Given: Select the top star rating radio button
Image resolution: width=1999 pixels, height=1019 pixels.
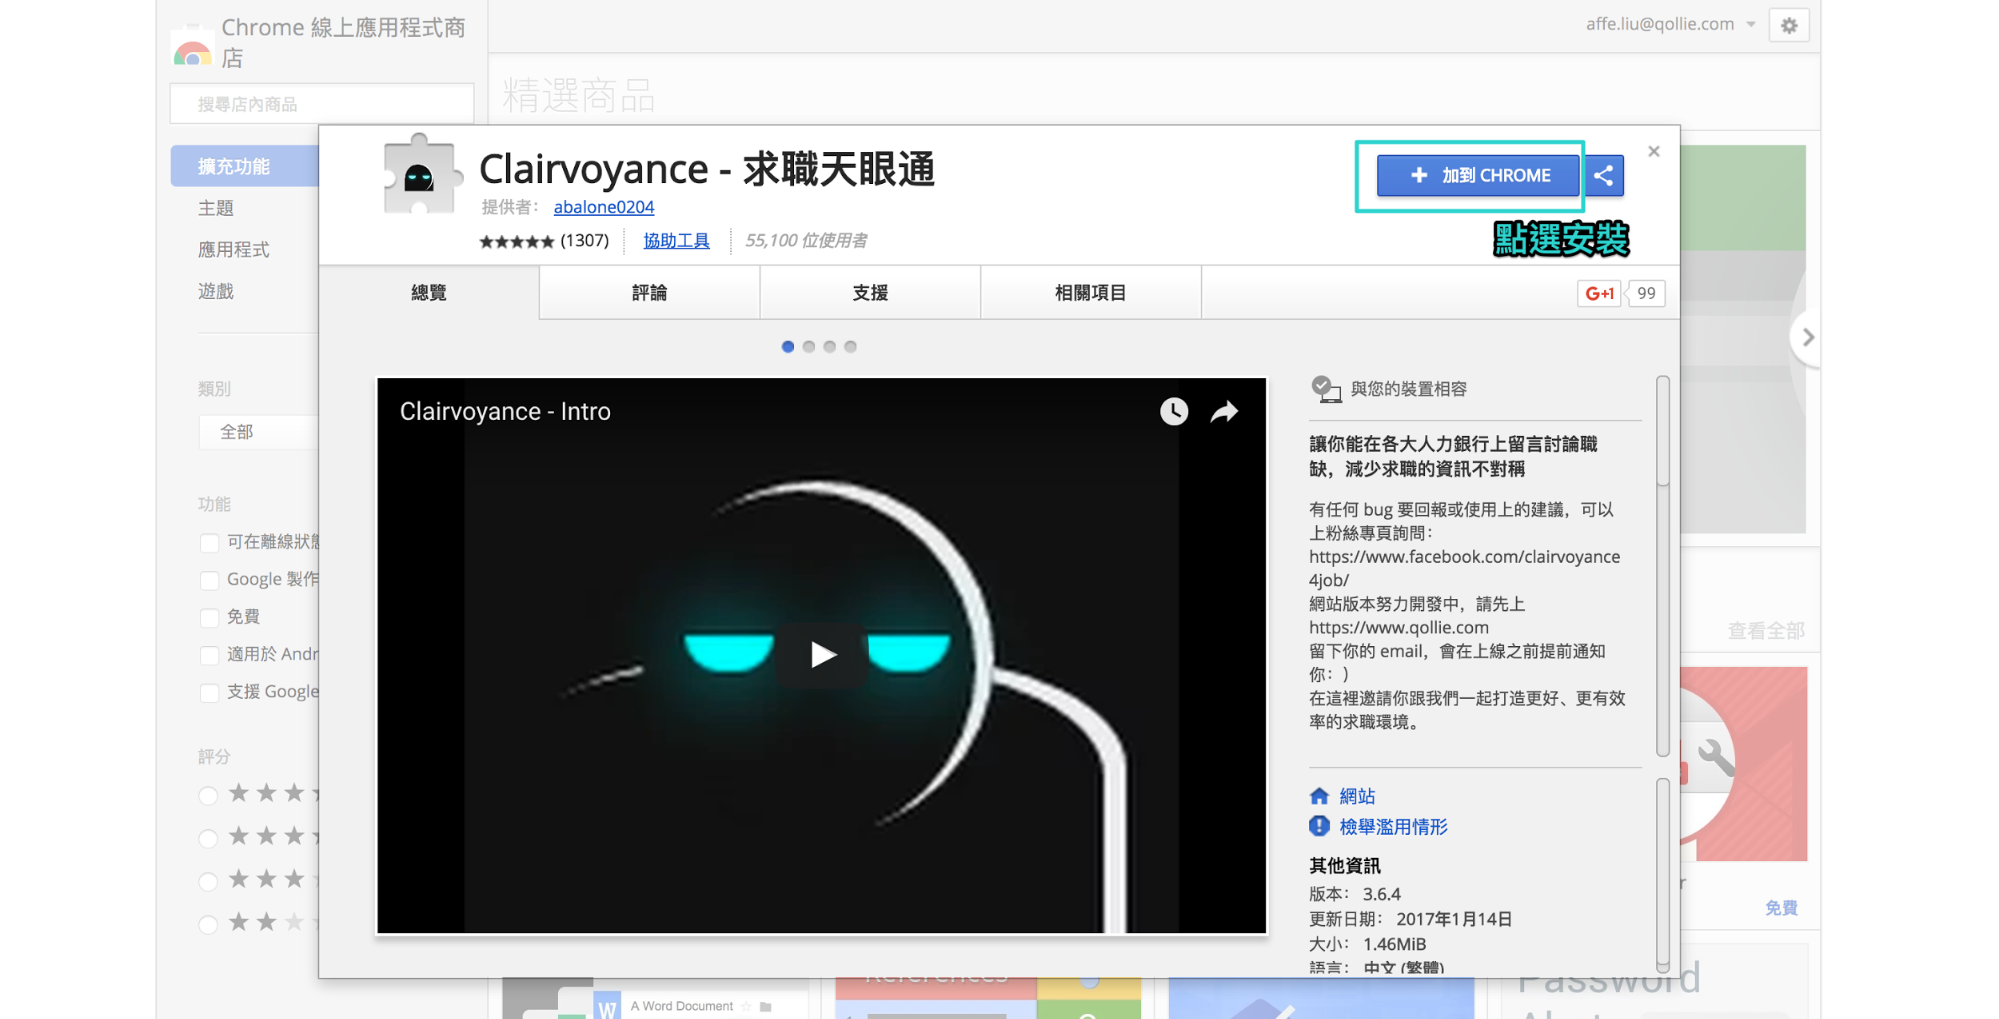Looking at the screenshot, I should point(208,796).
